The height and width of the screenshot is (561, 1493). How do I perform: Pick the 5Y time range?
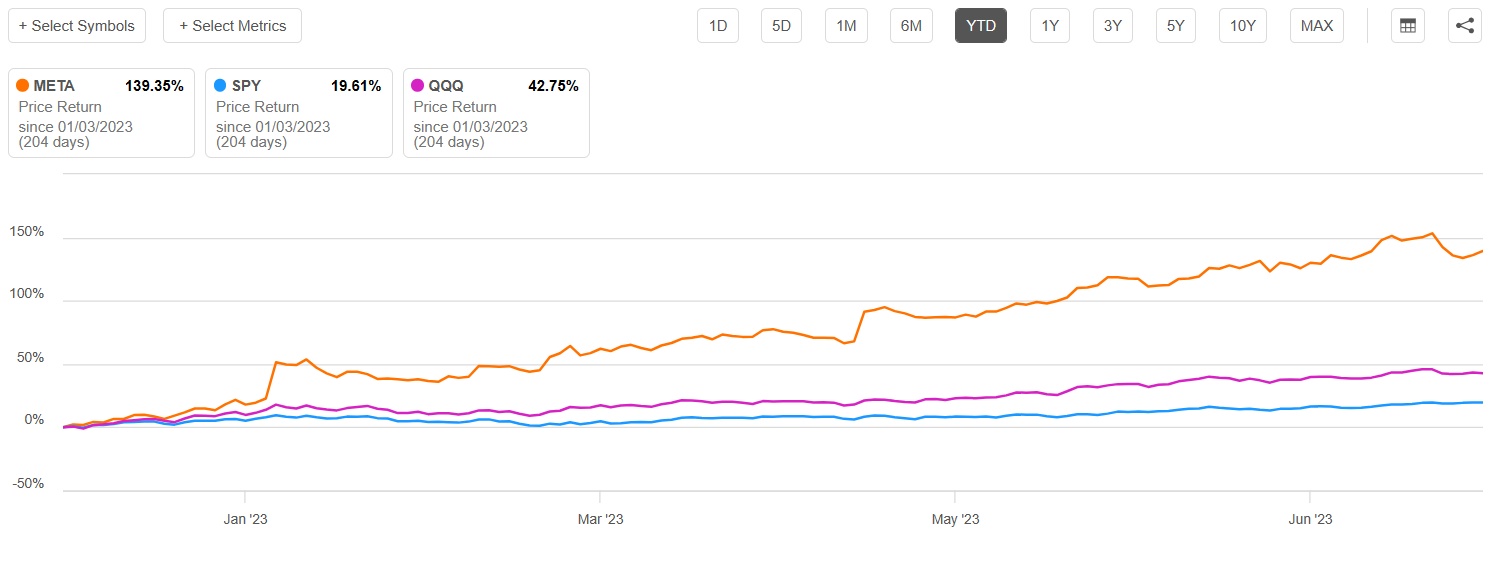point(1176,26)
